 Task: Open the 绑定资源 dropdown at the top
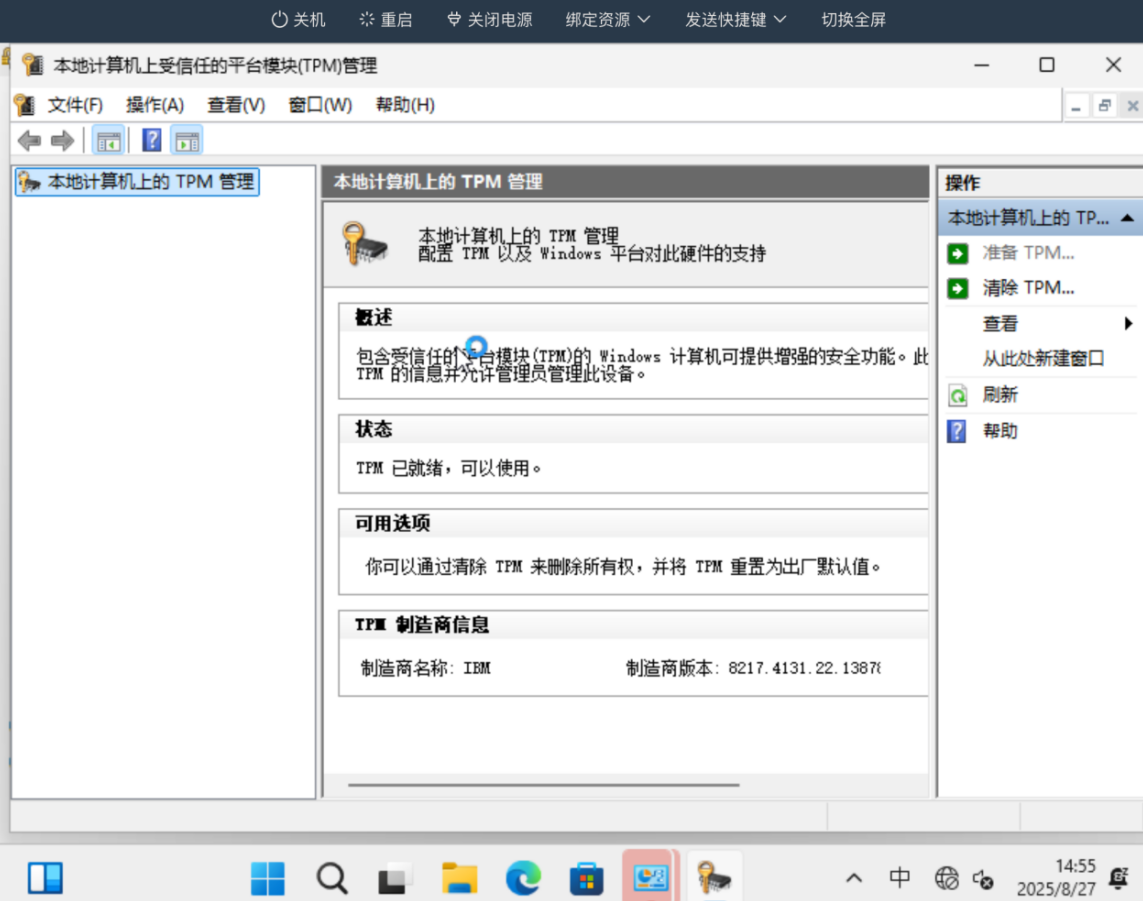[608, 20]
